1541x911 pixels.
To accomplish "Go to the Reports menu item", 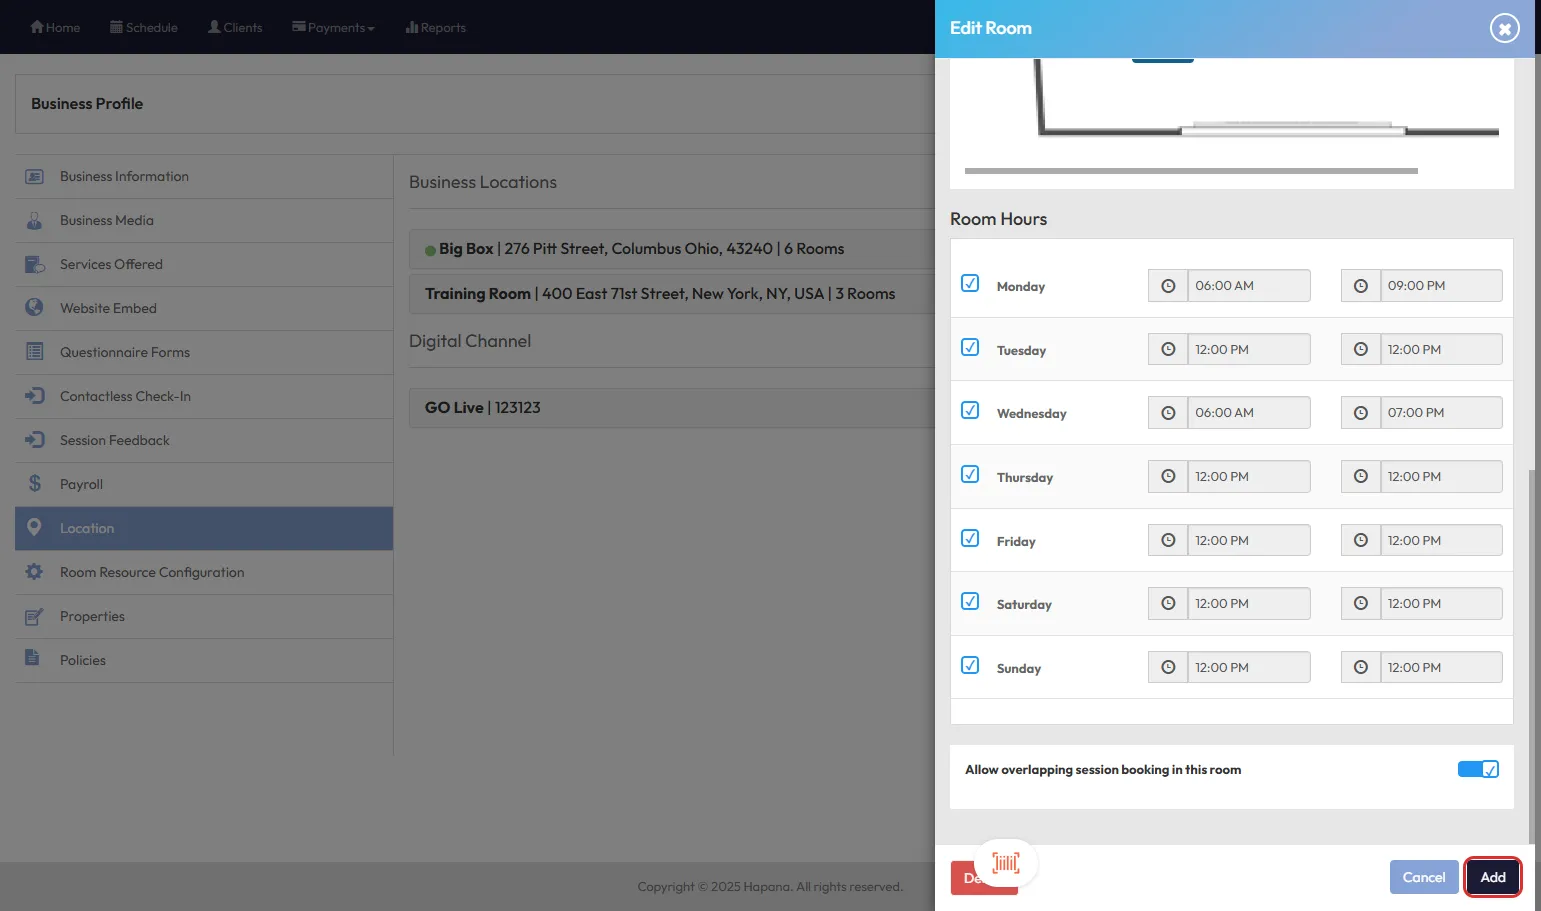I will click(x=436, y=27).
